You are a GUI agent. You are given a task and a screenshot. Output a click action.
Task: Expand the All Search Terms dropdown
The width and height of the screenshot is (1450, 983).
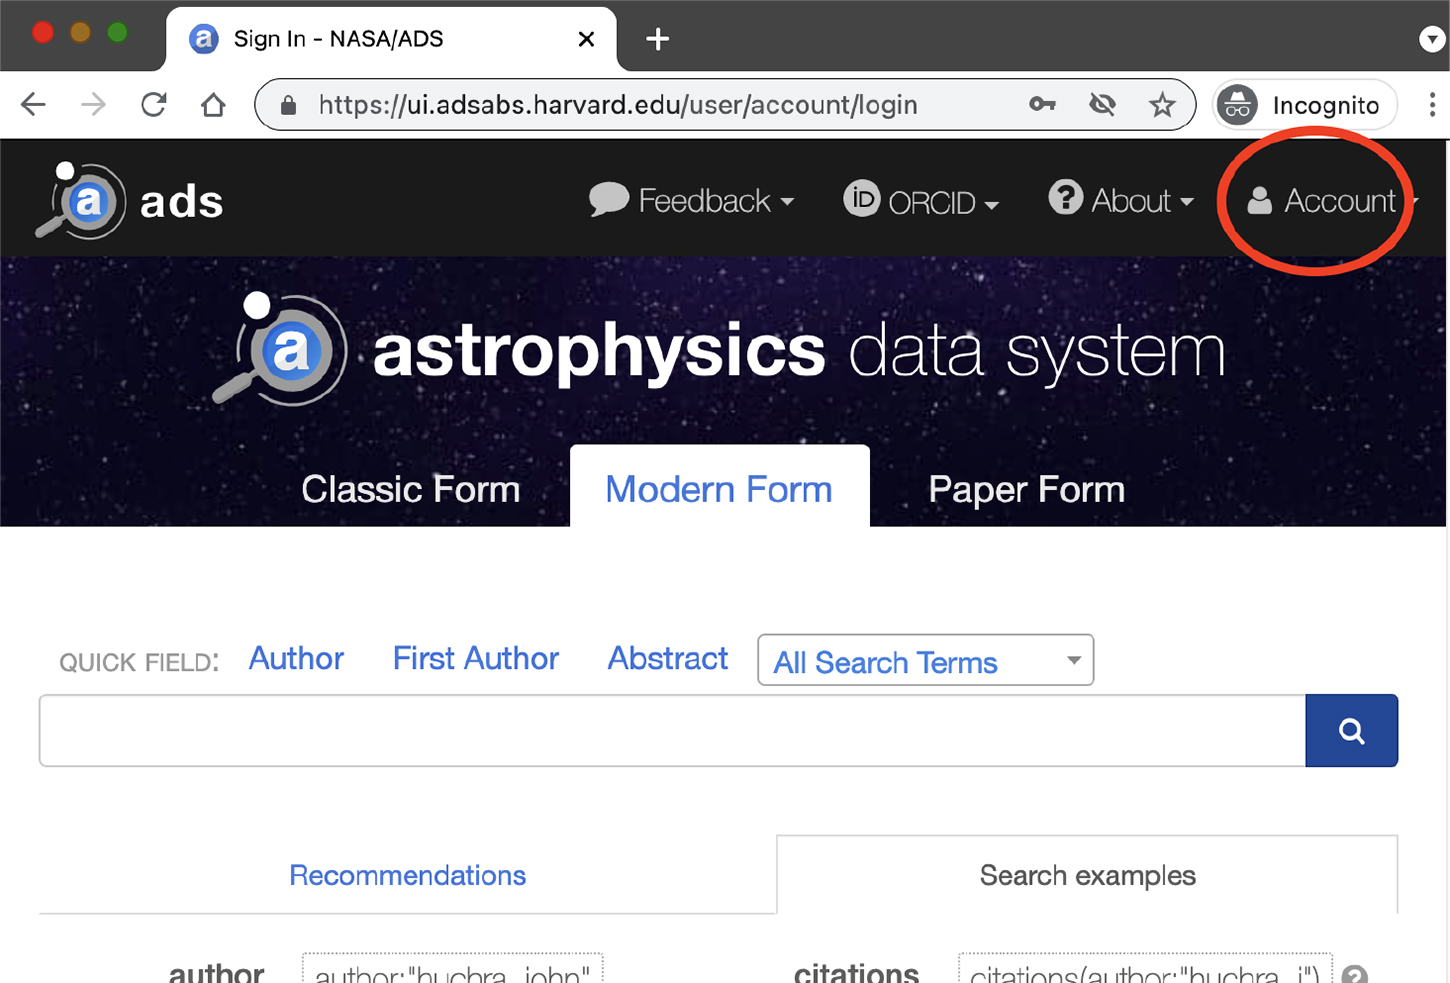point(926,660)
